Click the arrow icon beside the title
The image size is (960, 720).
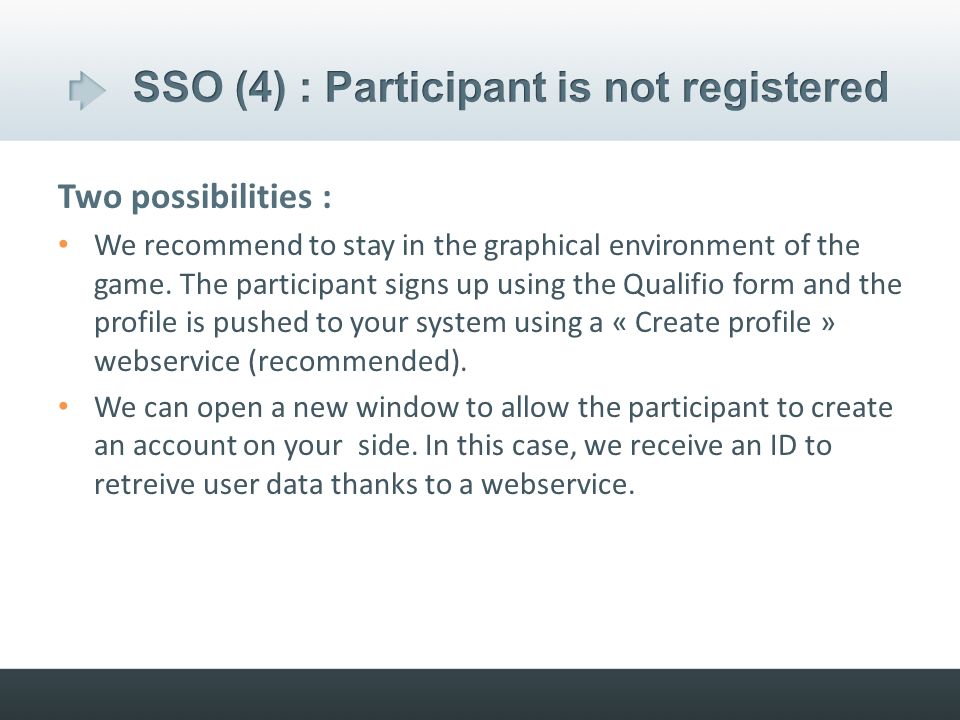(87, 91)
